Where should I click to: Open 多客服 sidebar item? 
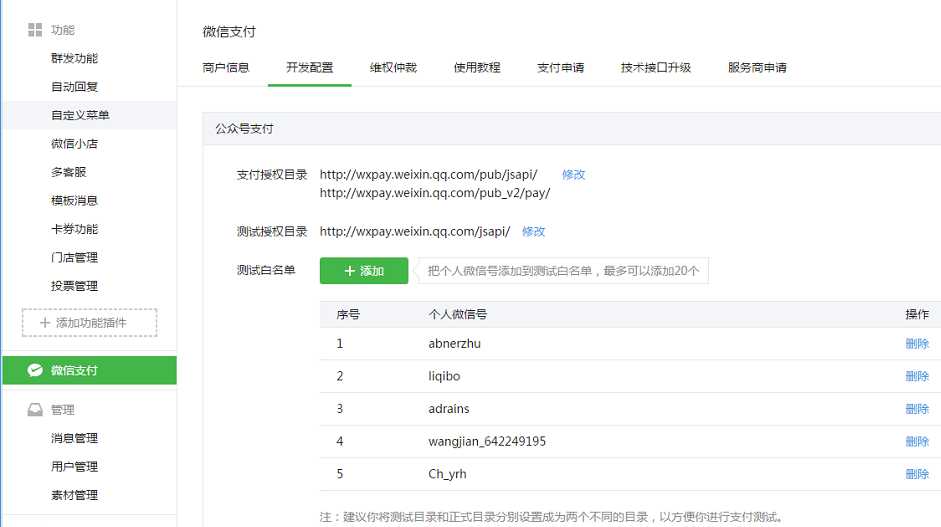(x=68, y=172)
